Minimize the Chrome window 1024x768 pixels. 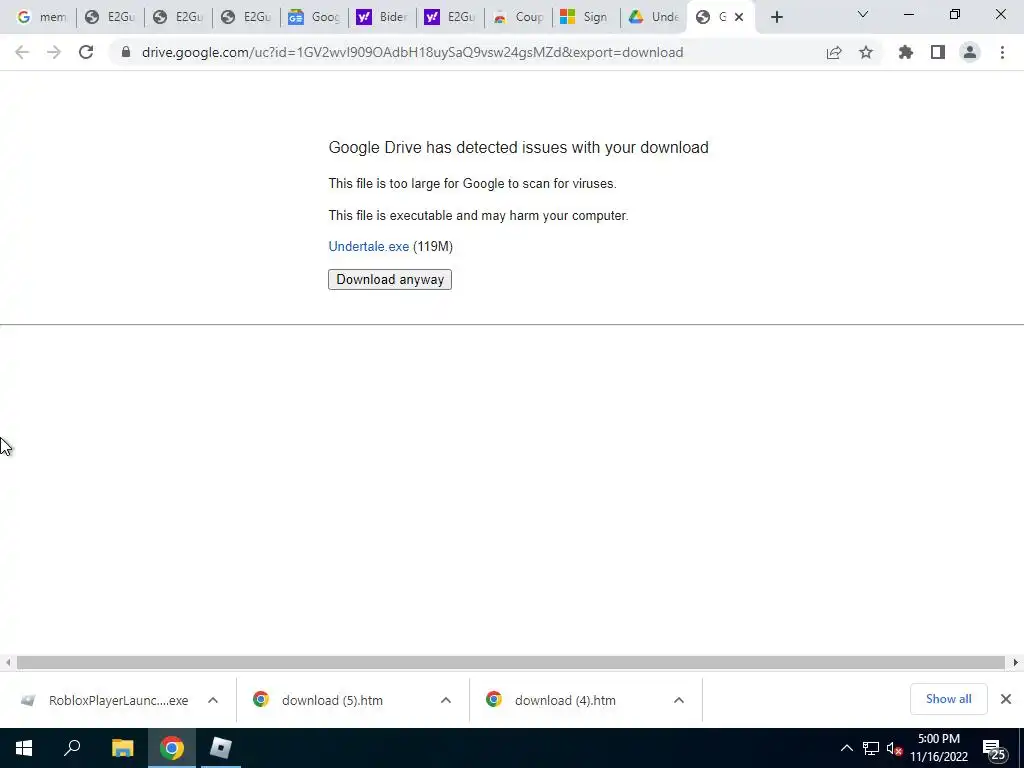(908, 14)
